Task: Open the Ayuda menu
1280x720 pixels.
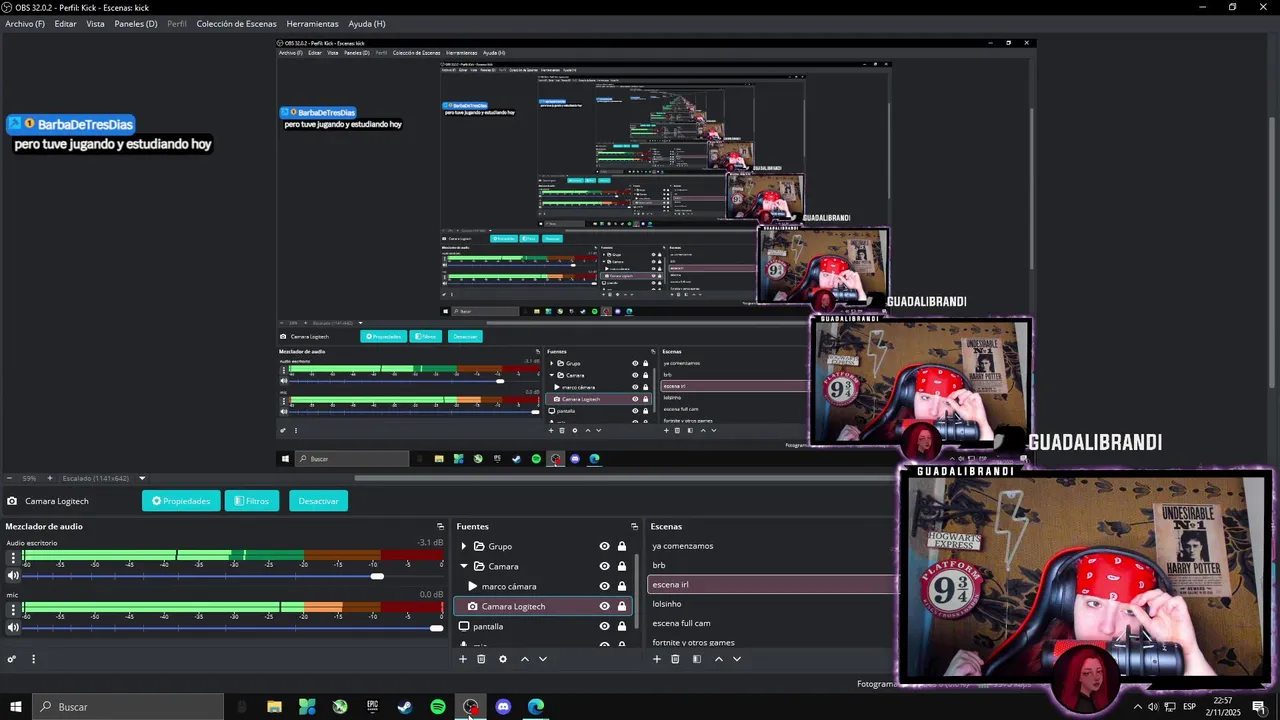Action: pyautogui.click(x=367, y=24)
